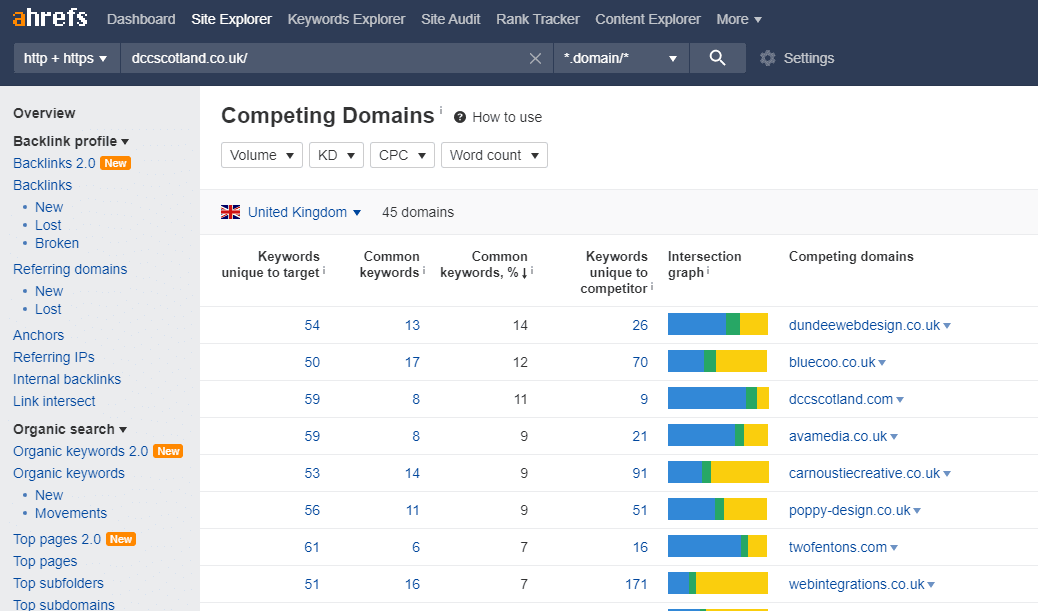Viewport: 1038px width, 611px height.
Task: Open competing domain poppy-design.co.uk
Action: 849,510
